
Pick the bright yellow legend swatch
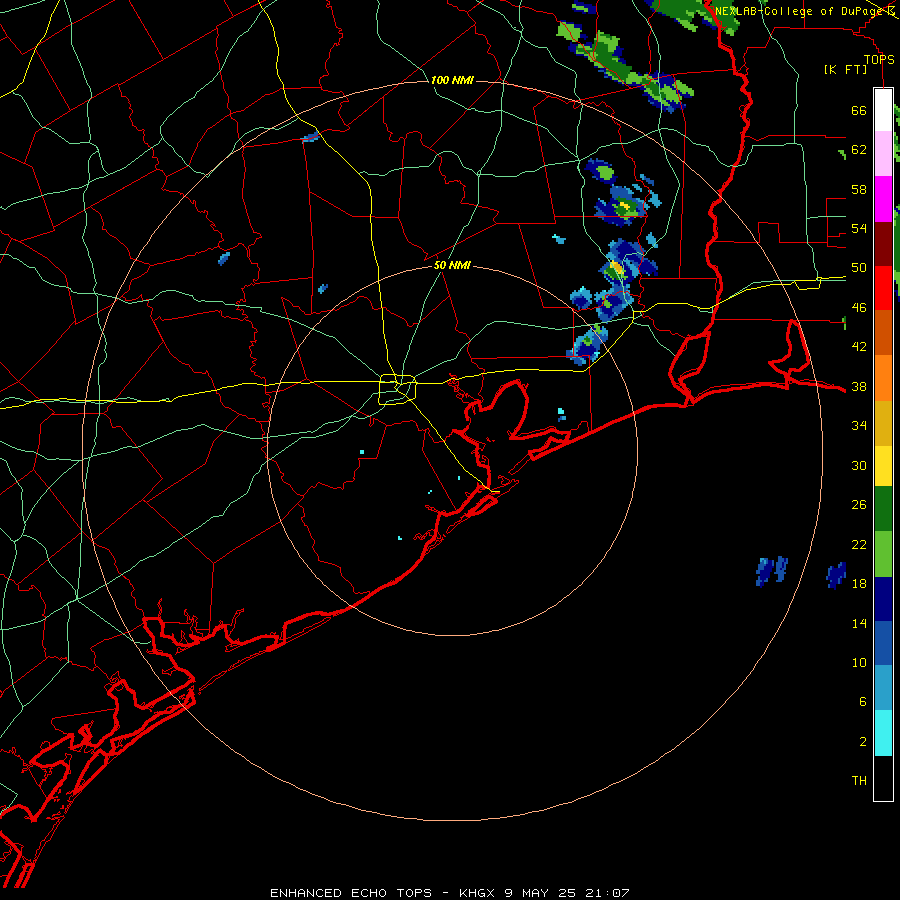coord(883,466)
